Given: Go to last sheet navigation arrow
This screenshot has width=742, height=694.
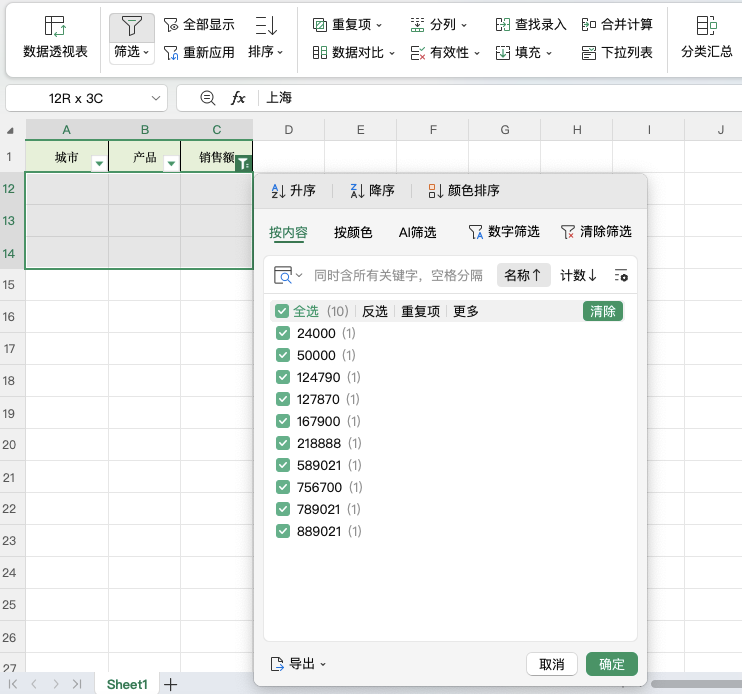Looking at the screenshot, I should tap(77, 684).
